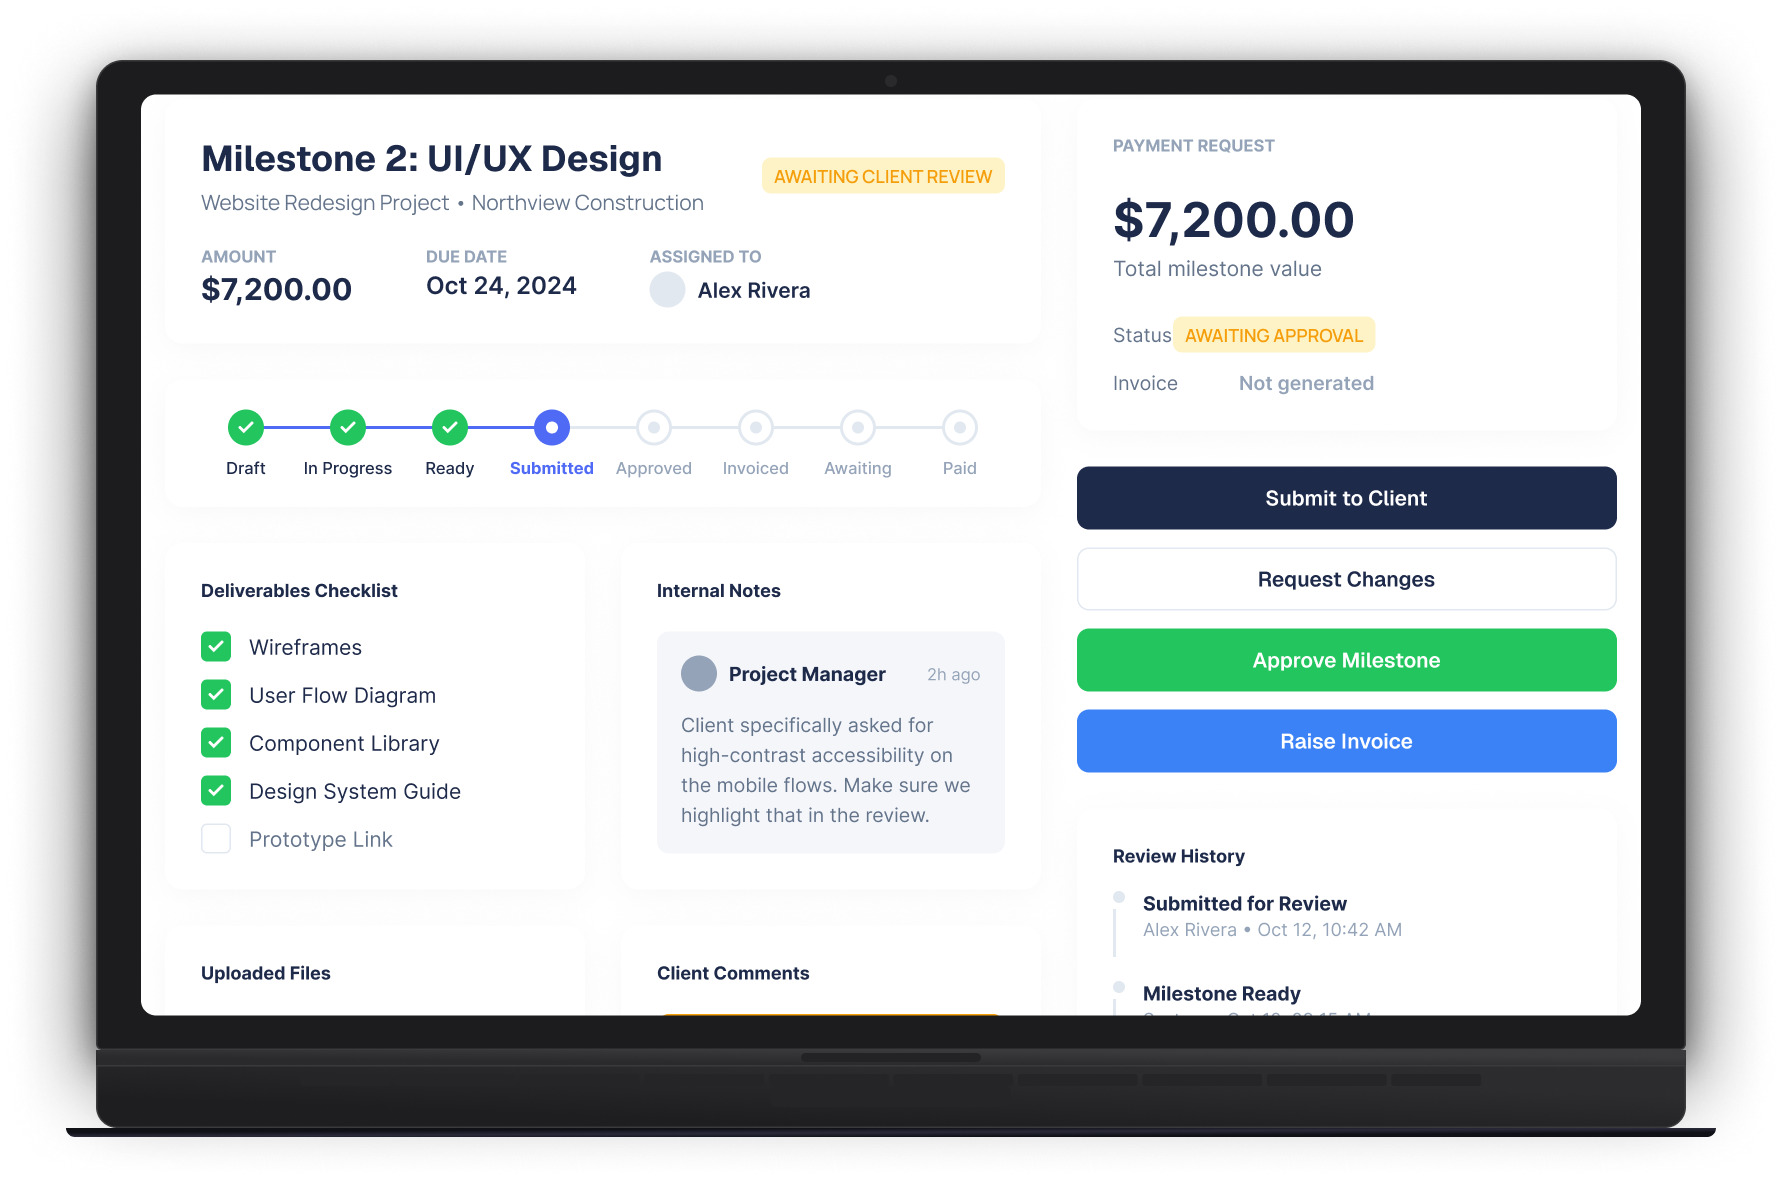Uncheck Design System Guide checkbox
Viewport: 1782px width, 1182px height.
[216, 791]
